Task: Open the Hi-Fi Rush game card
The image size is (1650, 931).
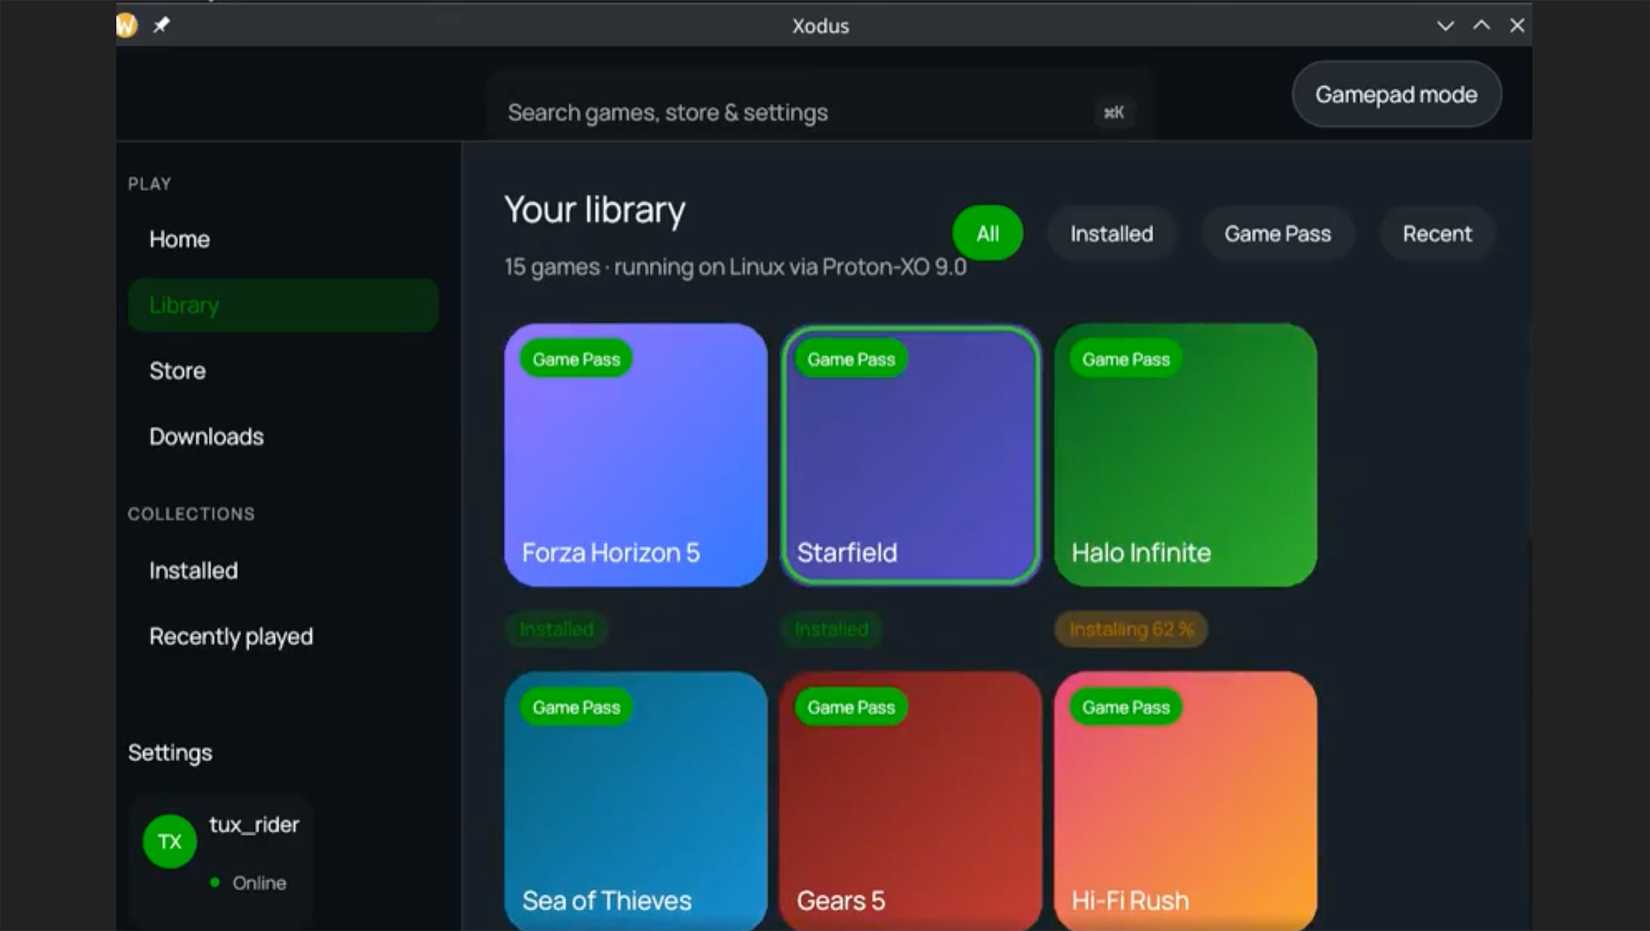Action: pos(1186,801)
